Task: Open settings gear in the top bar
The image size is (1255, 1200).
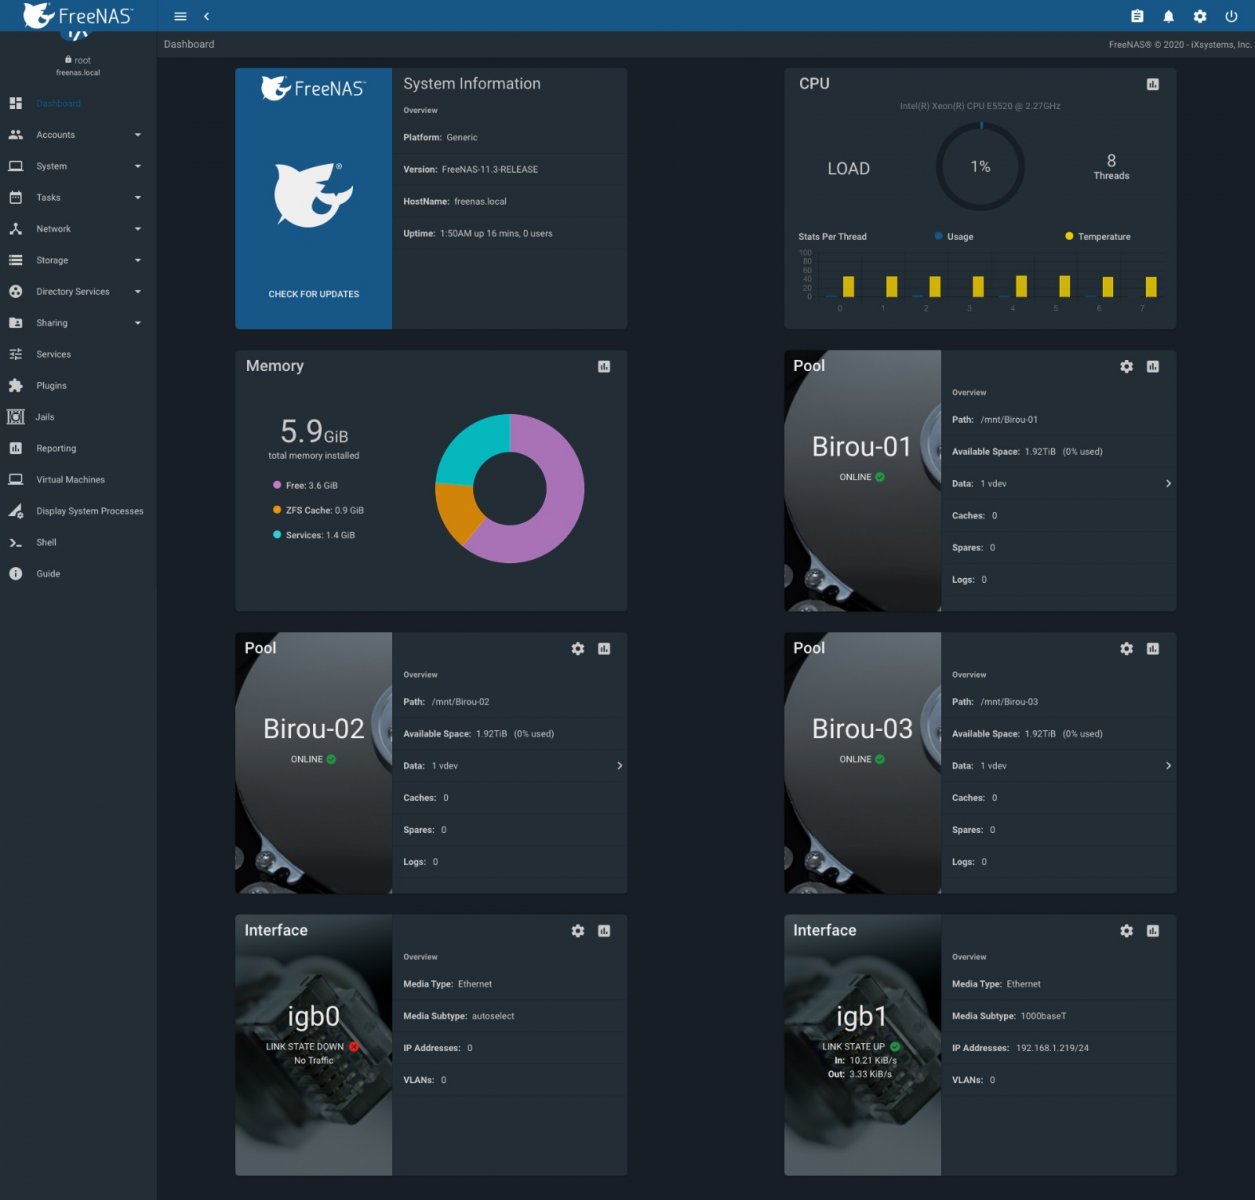Action: point(1200,16)
